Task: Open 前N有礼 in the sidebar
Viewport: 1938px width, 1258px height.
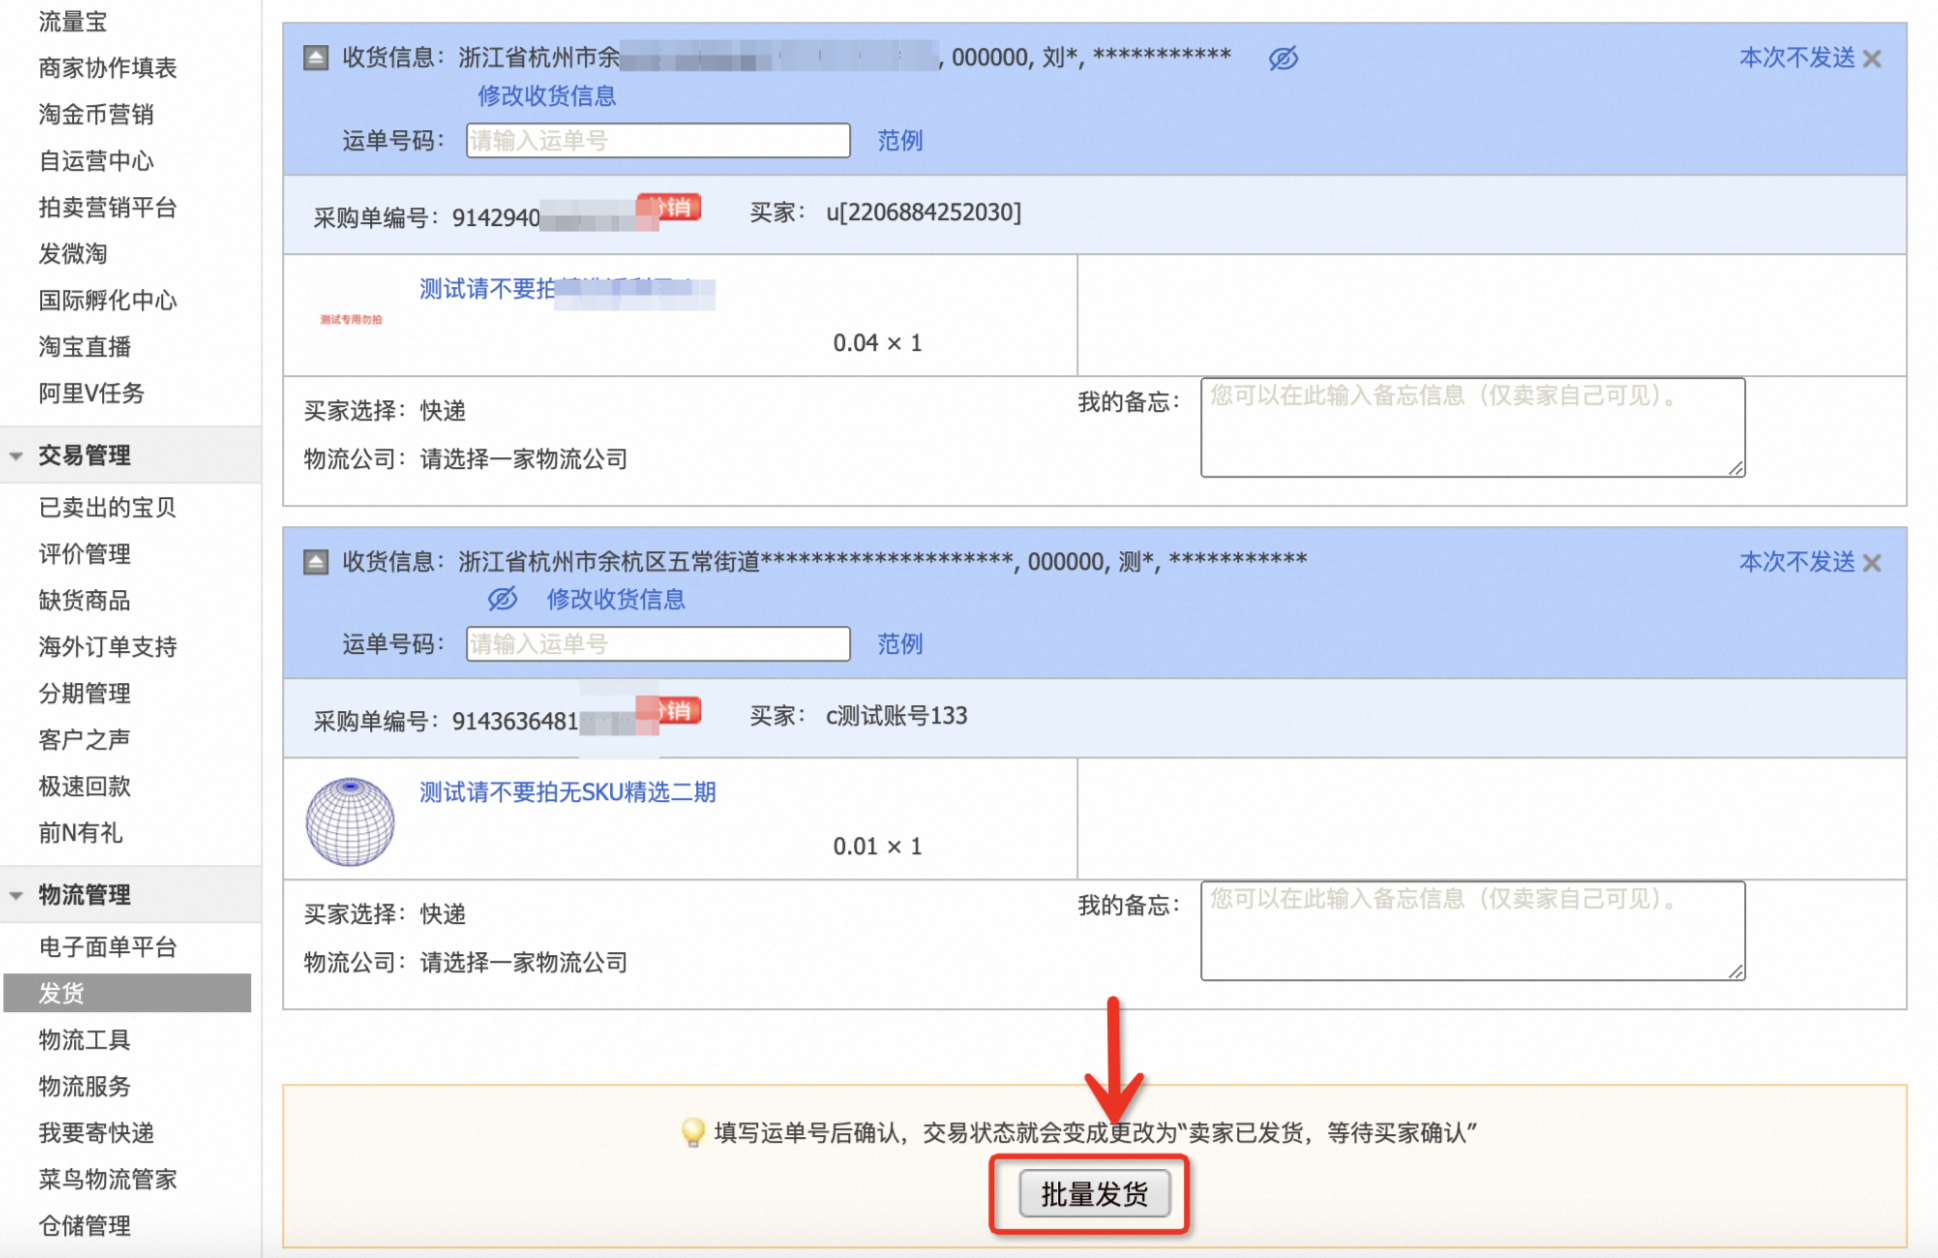Action: click(x=80, y=833)
